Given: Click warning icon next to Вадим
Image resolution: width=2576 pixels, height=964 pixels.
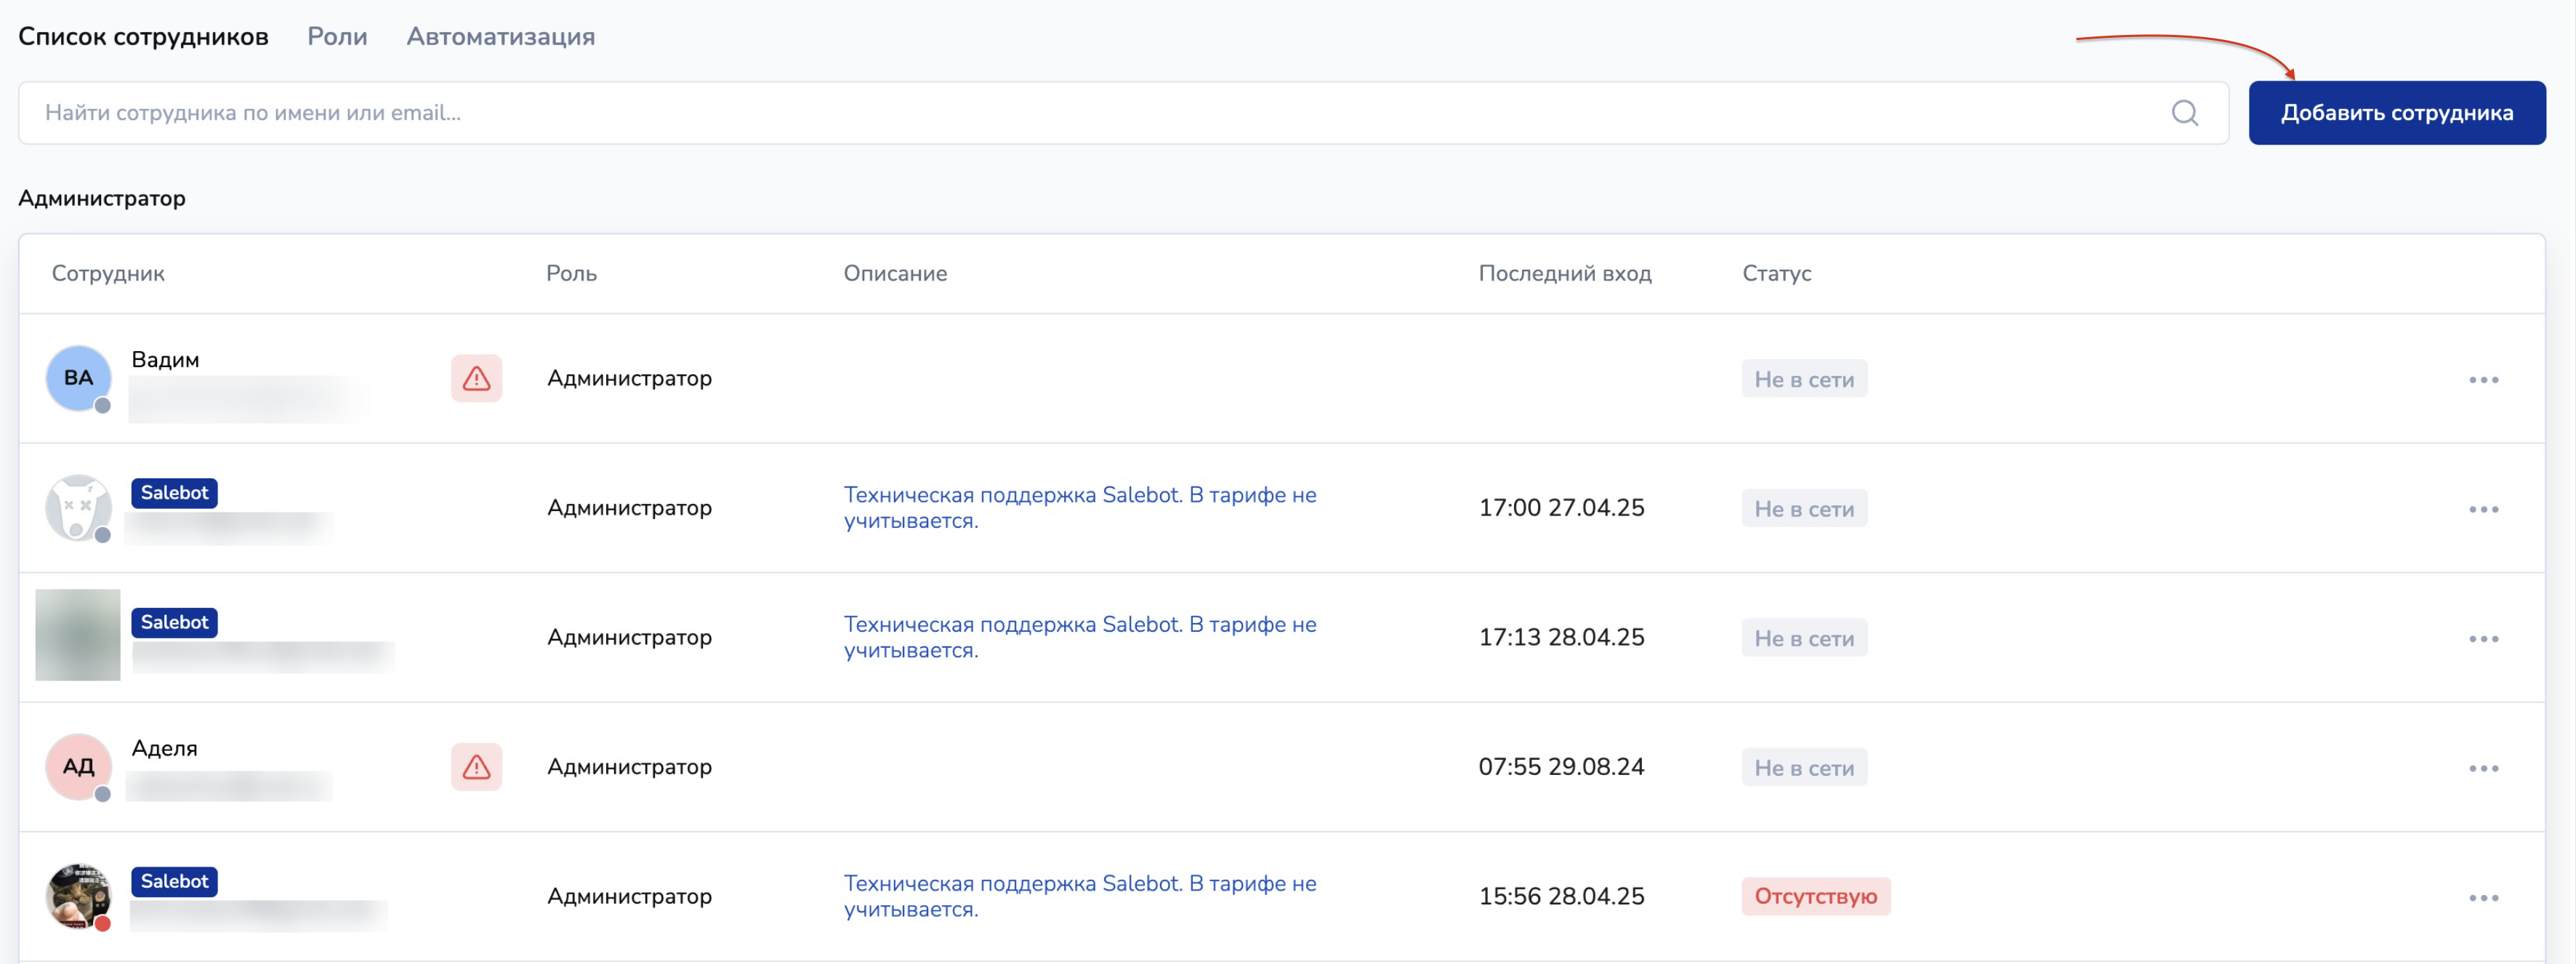Looking at the screenshot, I should click(476, 378).
